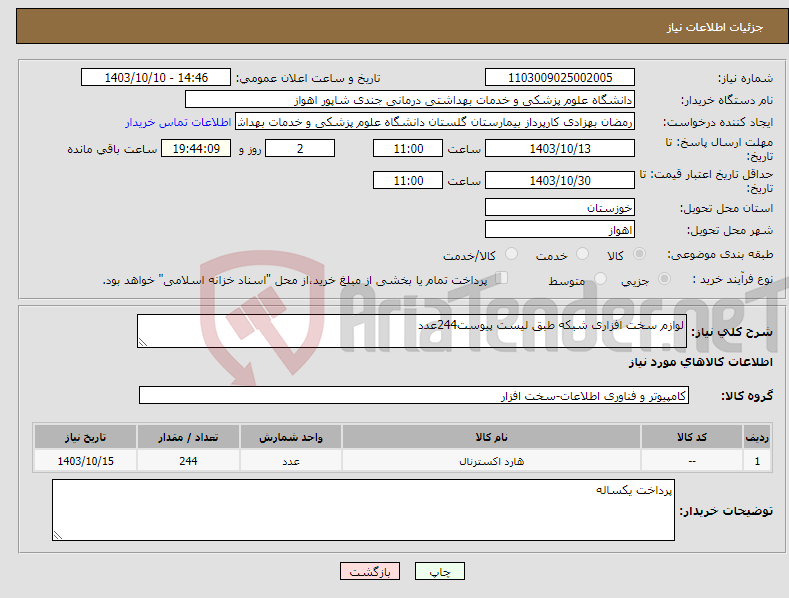Click the شهر محل تحویل field اهواز
The image size is (789, 598).
coord(560,230)
